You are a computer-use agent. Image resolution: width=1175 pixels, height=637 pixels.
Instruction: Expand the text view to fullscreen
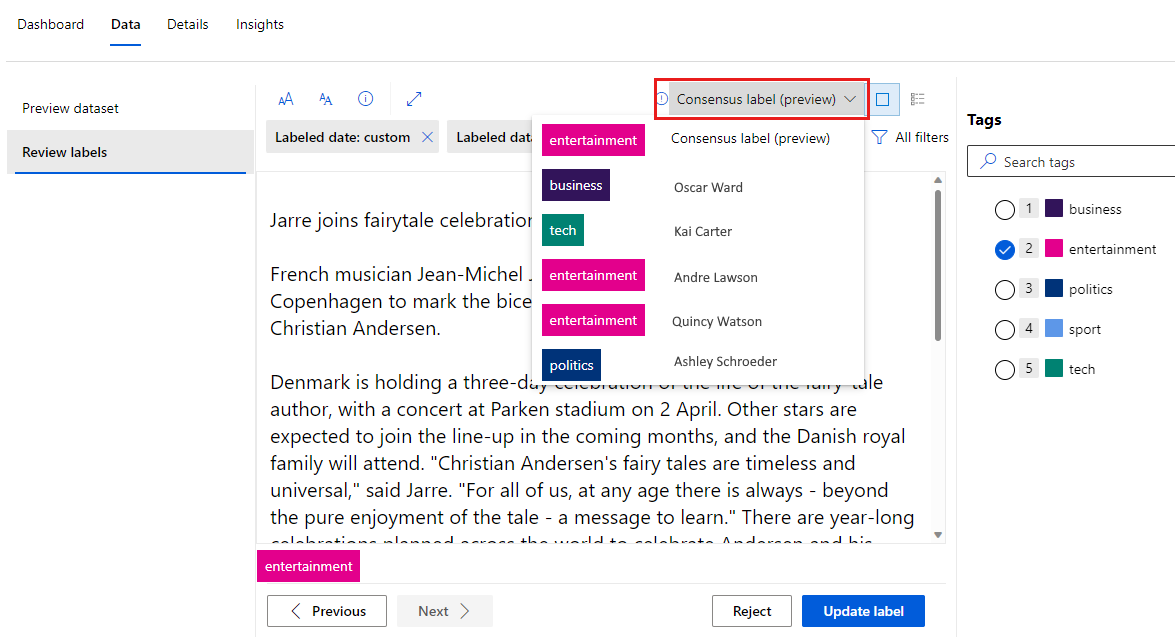pyautogui.click(x=414, y=99)
